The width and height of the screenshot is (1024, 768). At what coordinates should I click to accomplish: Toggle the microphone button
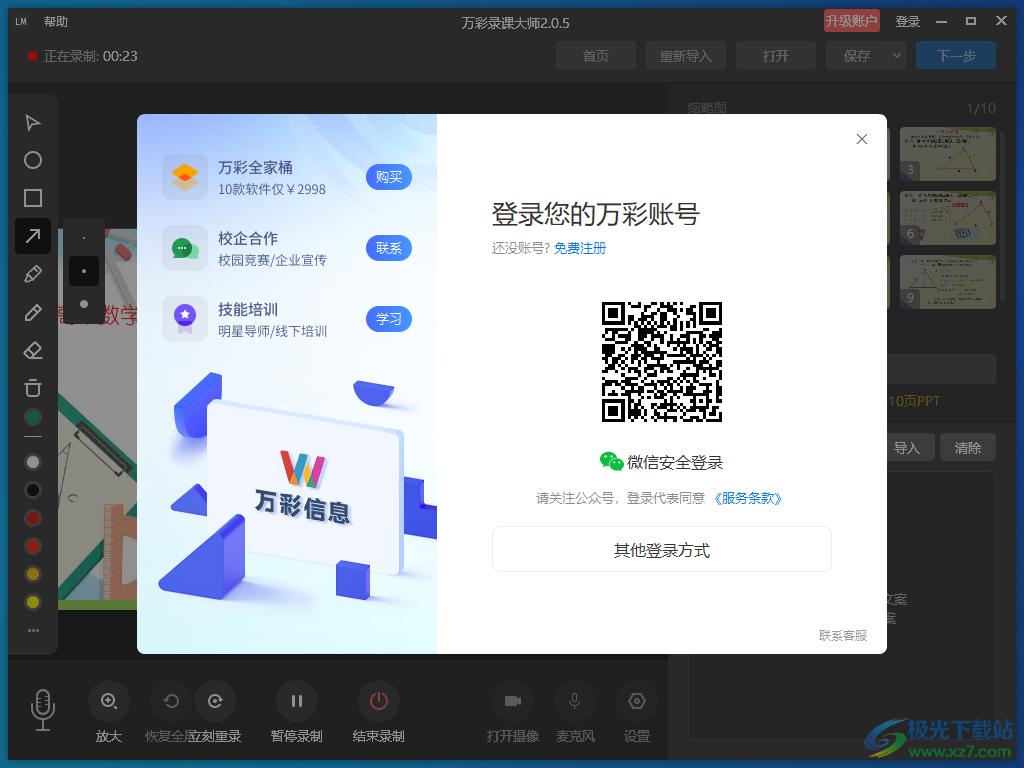tap(574, 702)
